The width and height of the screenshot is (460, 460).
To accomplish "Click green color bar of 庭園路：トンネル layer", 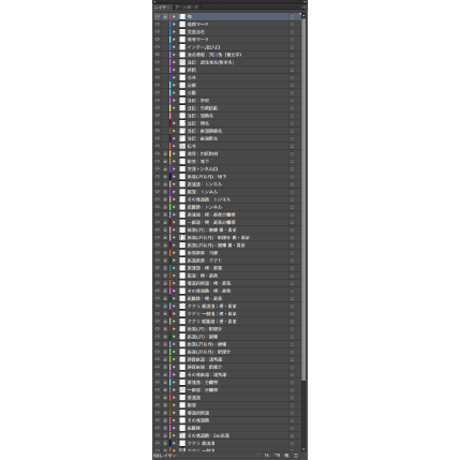I will click(170, 207).
